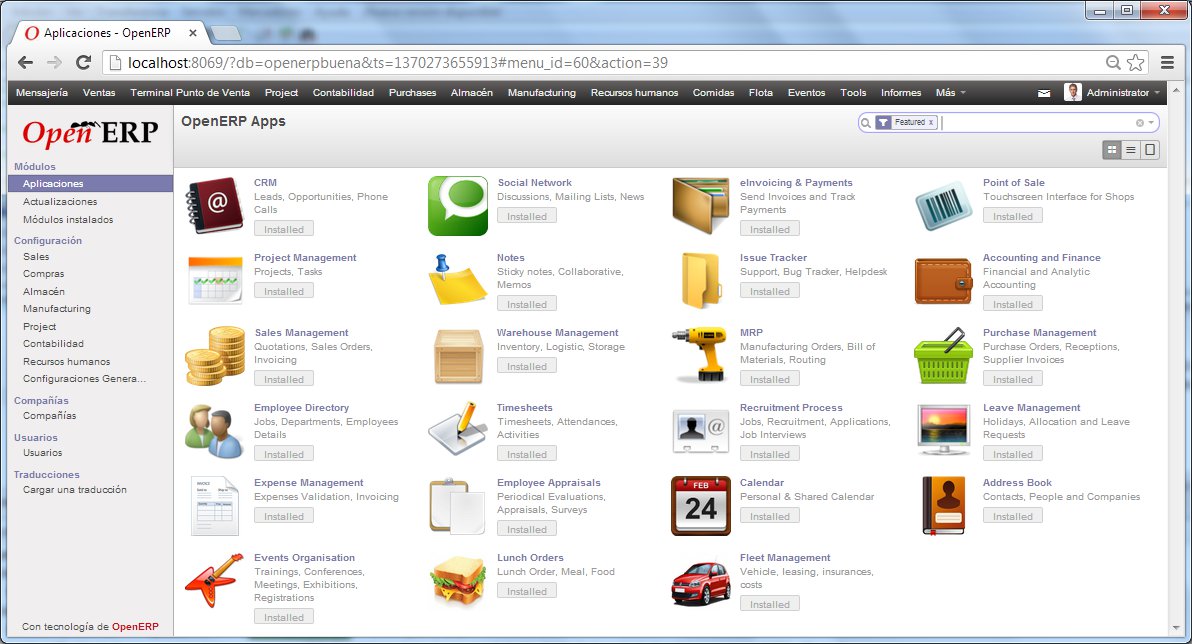Select the Address Book contact icon
Screen dimensions: 1192x644
(943, 506)
